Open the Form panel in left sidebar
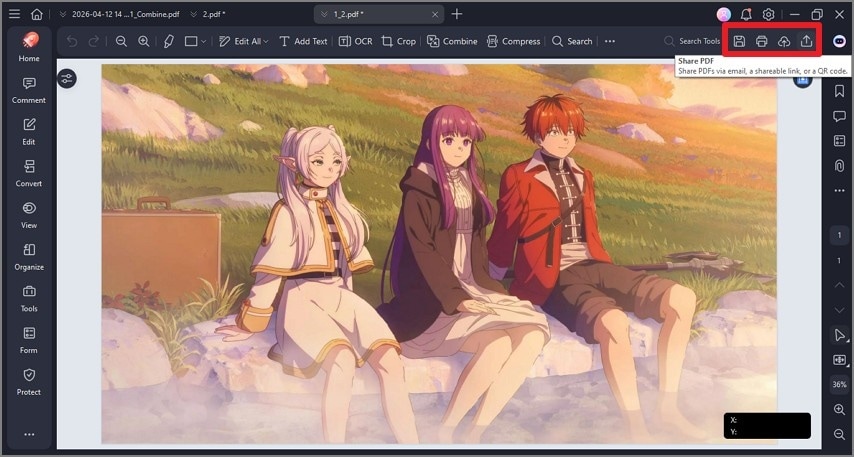854x457 pixels. click(29, 340)
